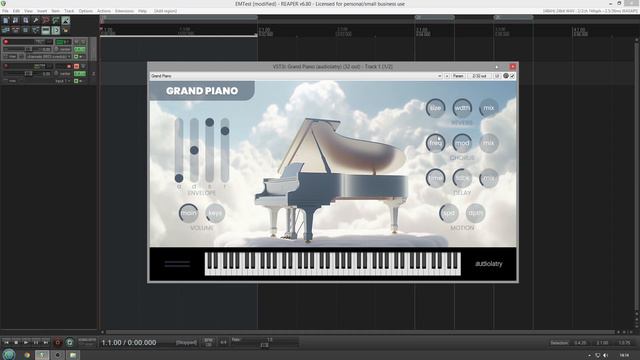Click the round knob icon in FX header
Image resolution: width=640 pixels, height=360 pixels.
tap(506, 76)
